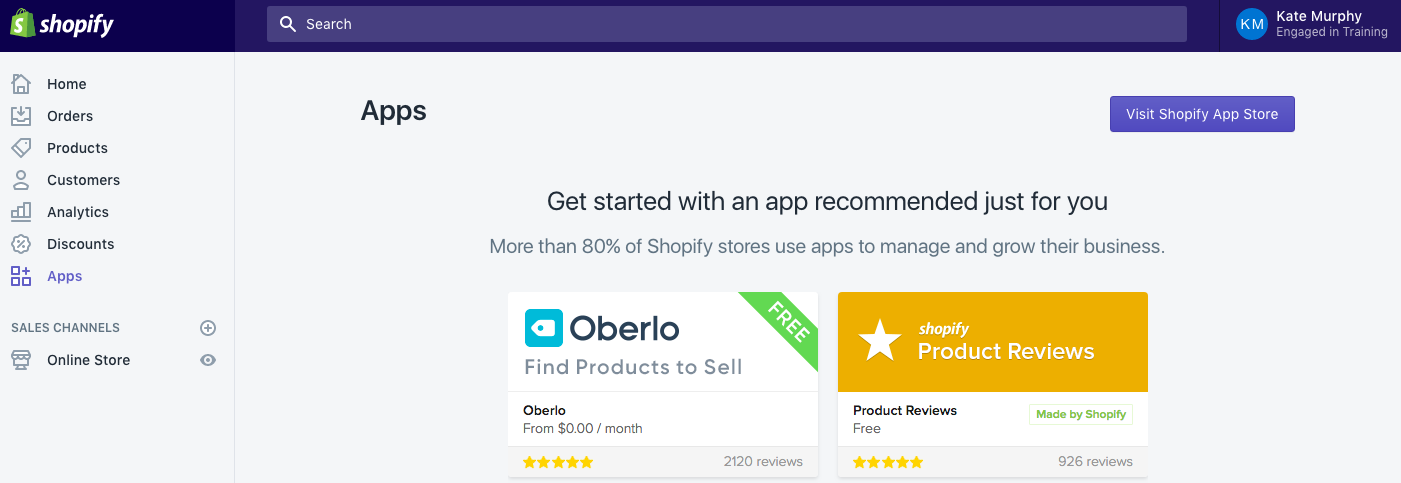Select the Customers menu item
The height and width of the screenshot is (483, 1401).
pos(83,180)
